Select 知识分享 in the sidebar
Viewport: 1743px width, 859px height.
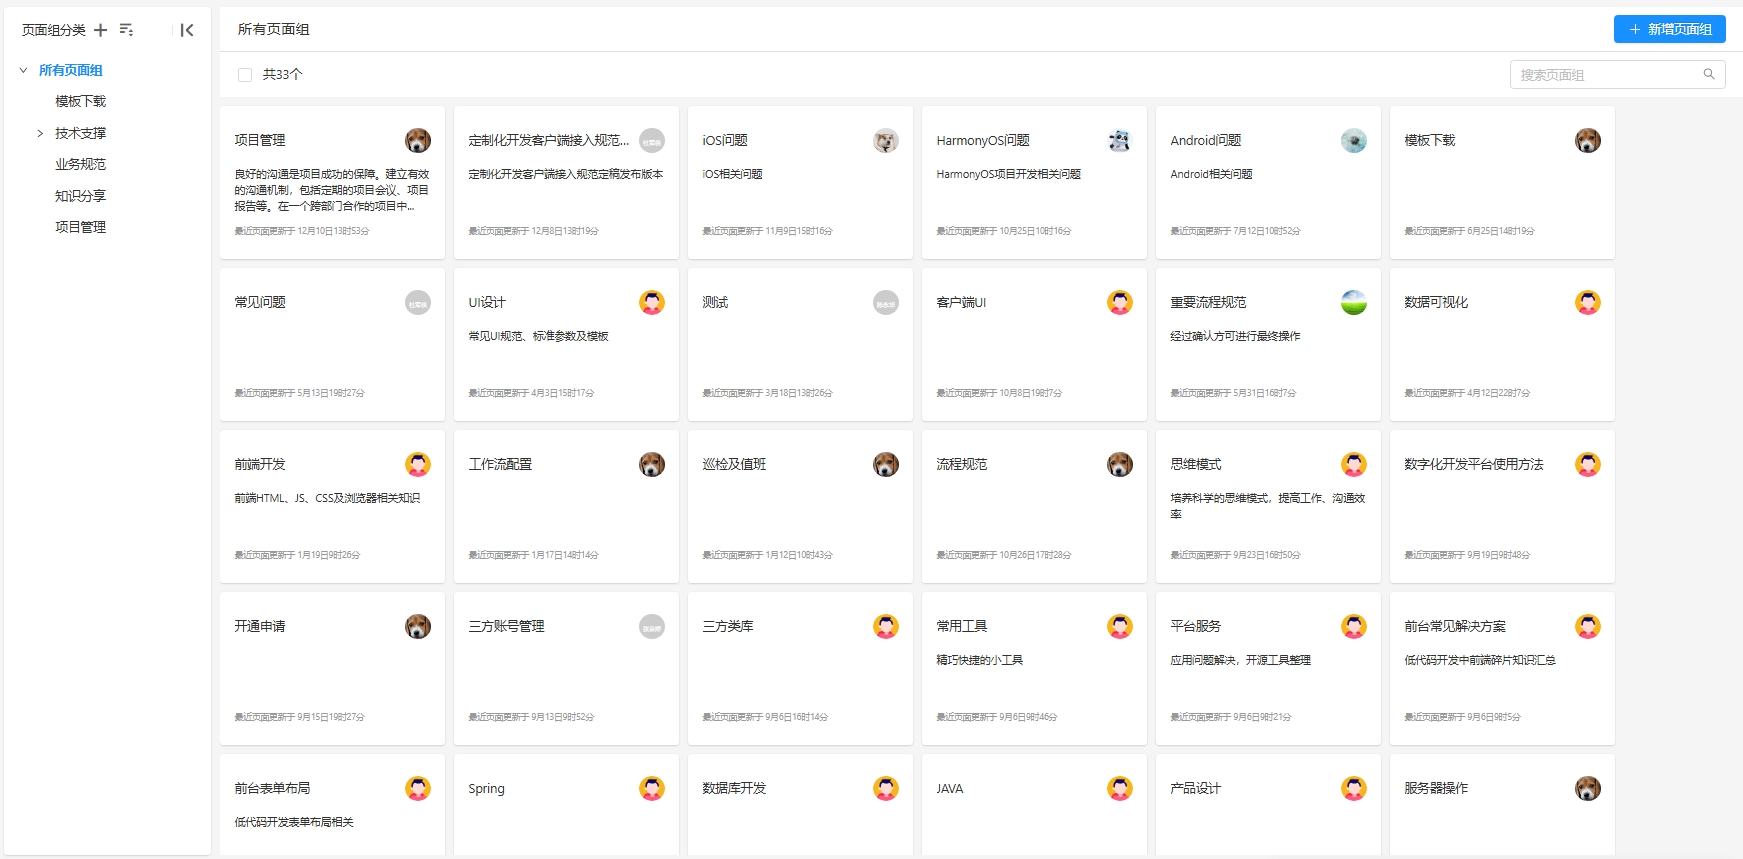[x=81, y=196]
